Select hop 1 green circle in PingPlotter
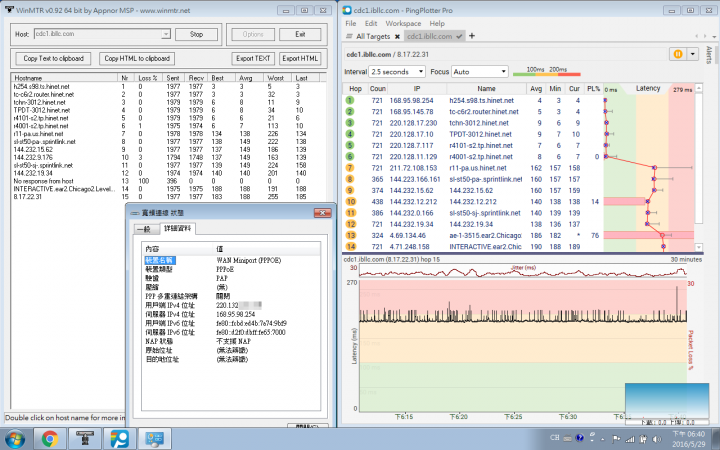Image resolution: width=720 pixels, height=450 pixels. (350, 100)
